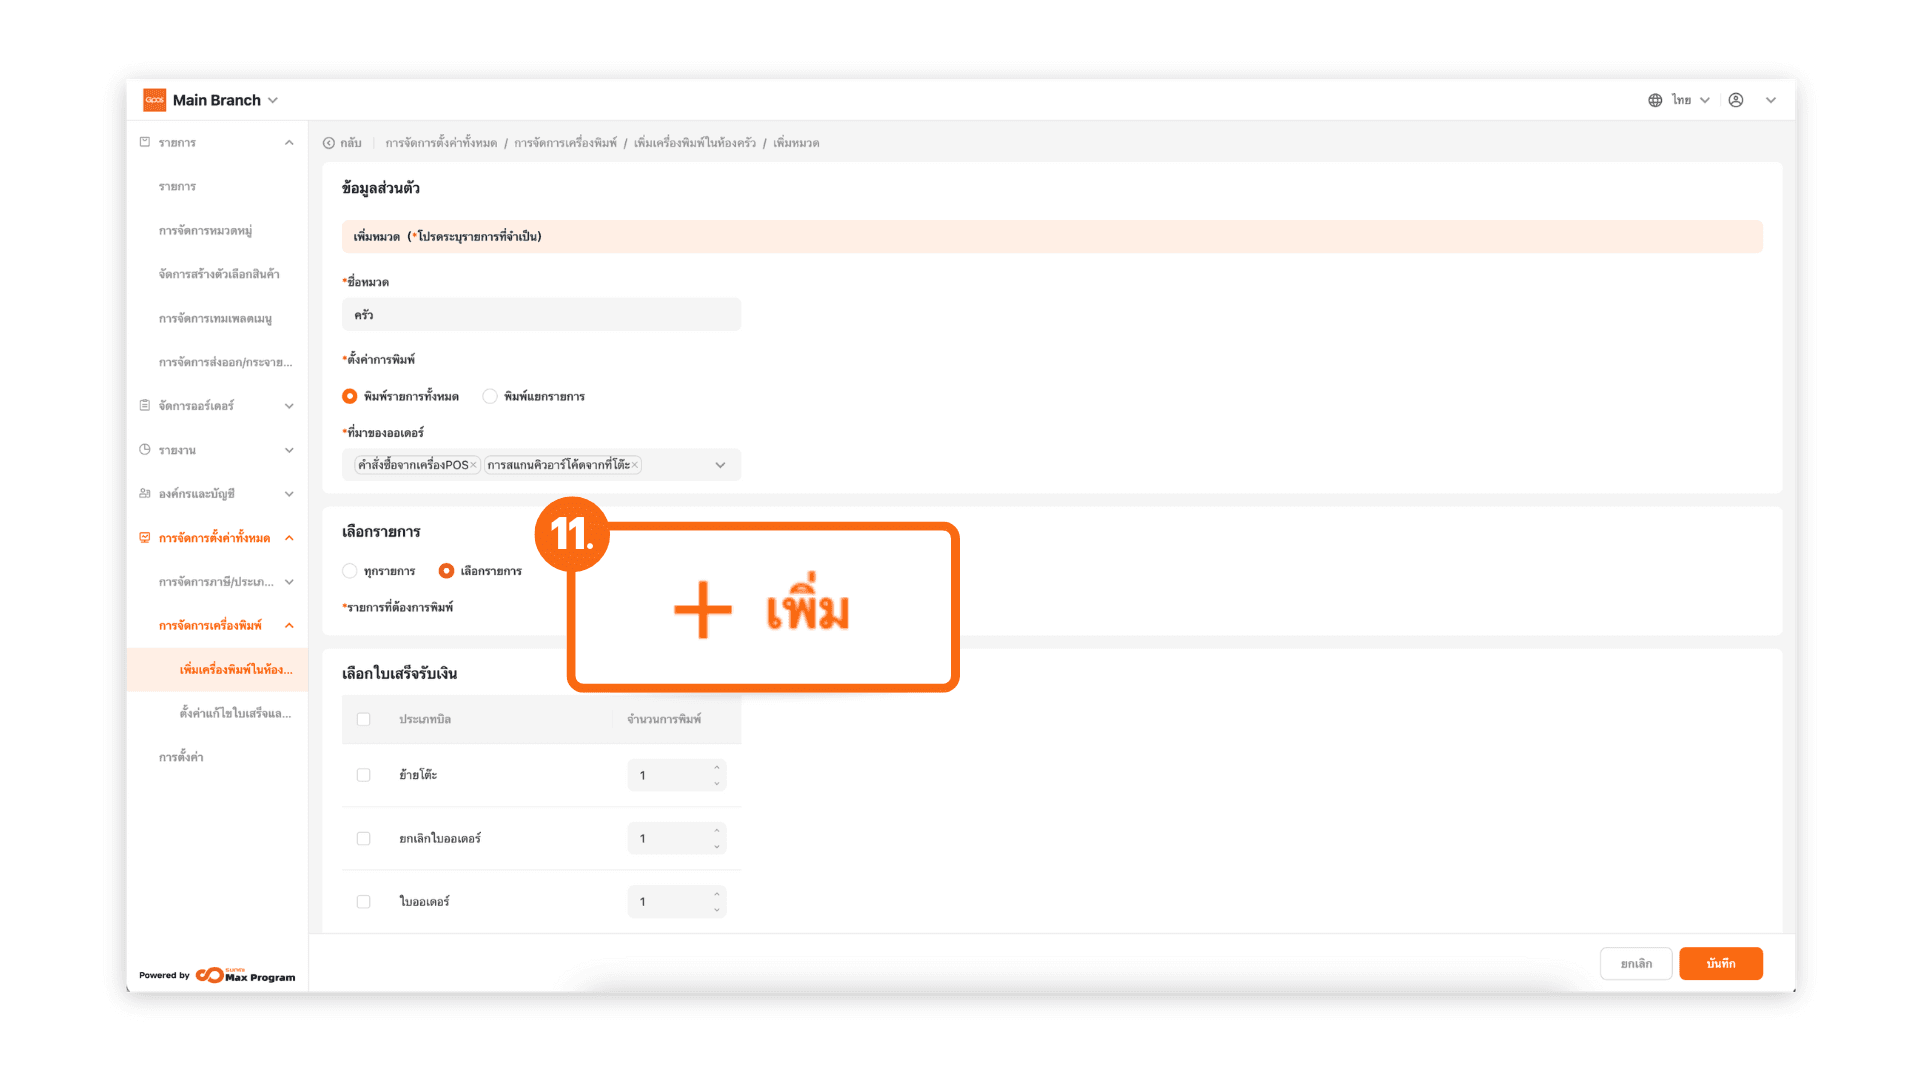Click องค์กรและบัญชี people icon in sidebar
Viewport: 1920px width, 1080px height.
(x=145, y=494)
